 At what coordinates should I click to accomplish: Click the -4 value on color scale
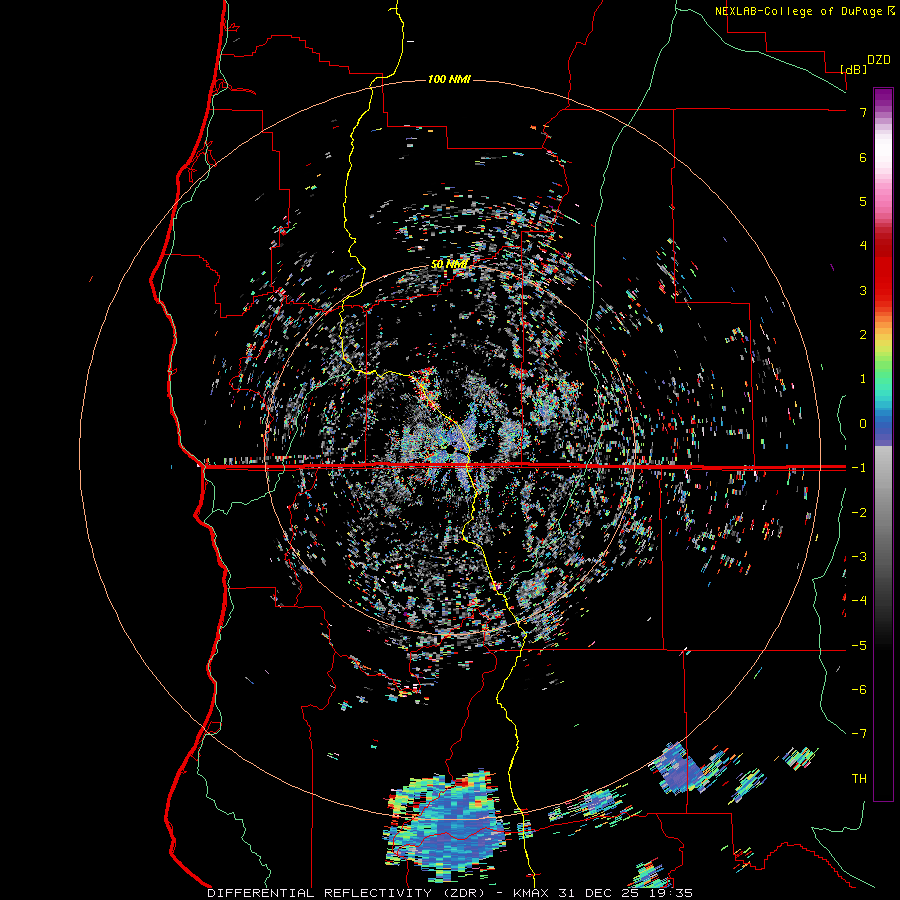(x=859, y=600)
